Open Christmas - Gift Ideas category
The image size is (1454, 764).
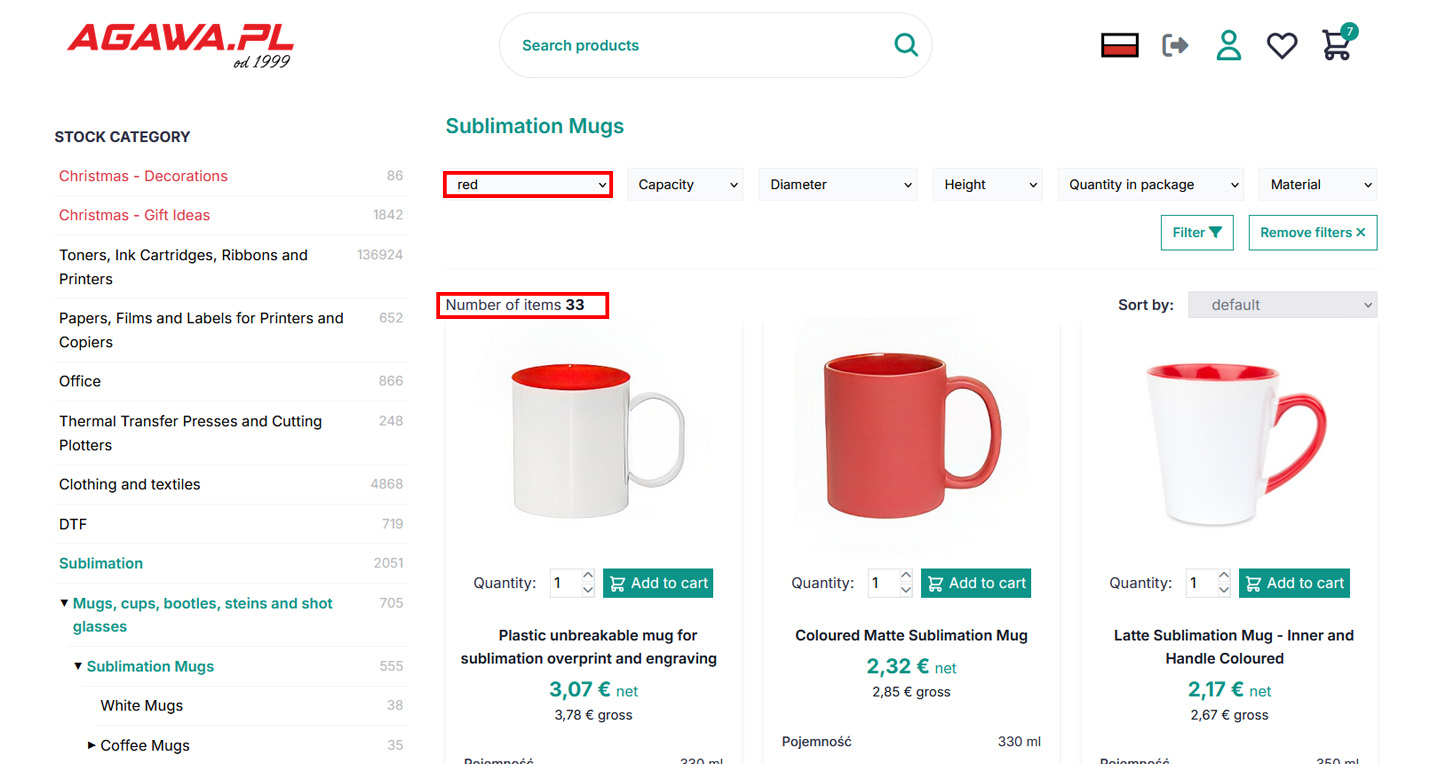pyautogui.click(x=134, y=215)
